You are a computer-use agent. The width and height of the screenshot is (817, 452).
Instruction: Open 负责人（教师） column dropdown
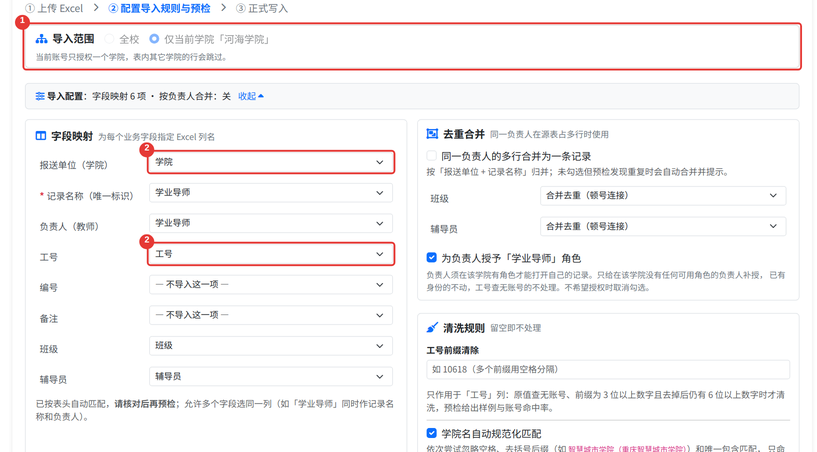(271, 223)
